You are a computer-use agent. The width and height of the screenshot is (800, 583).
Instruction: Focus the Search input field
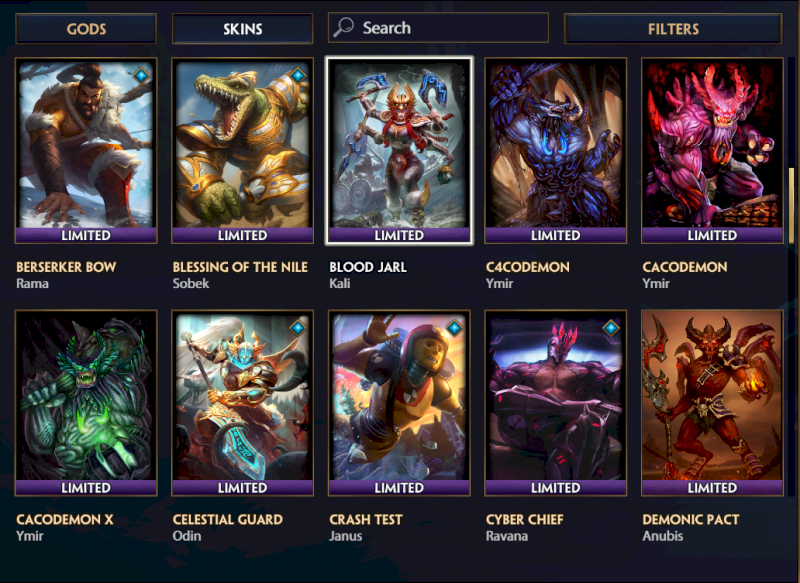click(x=438, y=28)
